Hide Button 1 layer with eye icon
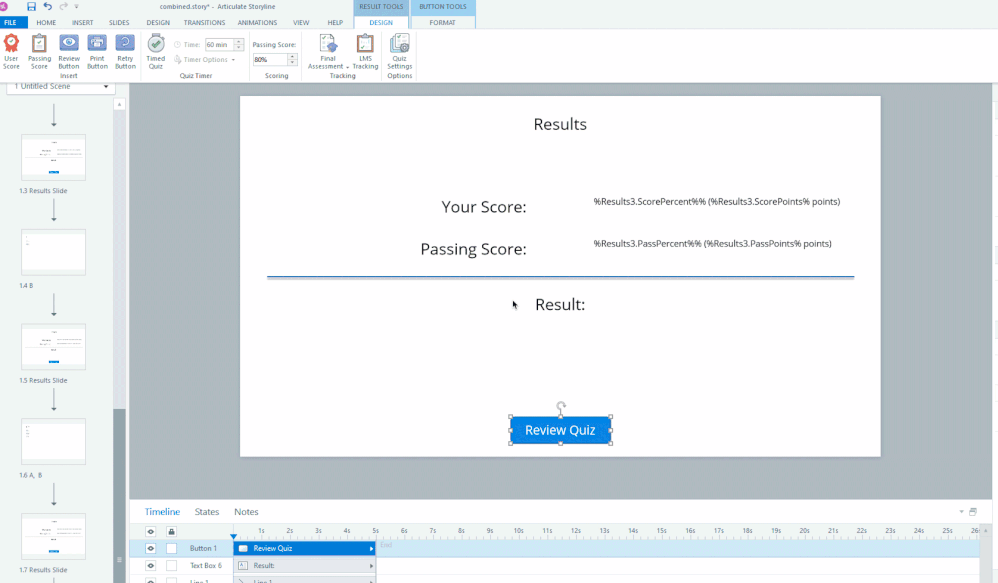Image resolution: width=998 pixels, height=583 pixels. 151,548
